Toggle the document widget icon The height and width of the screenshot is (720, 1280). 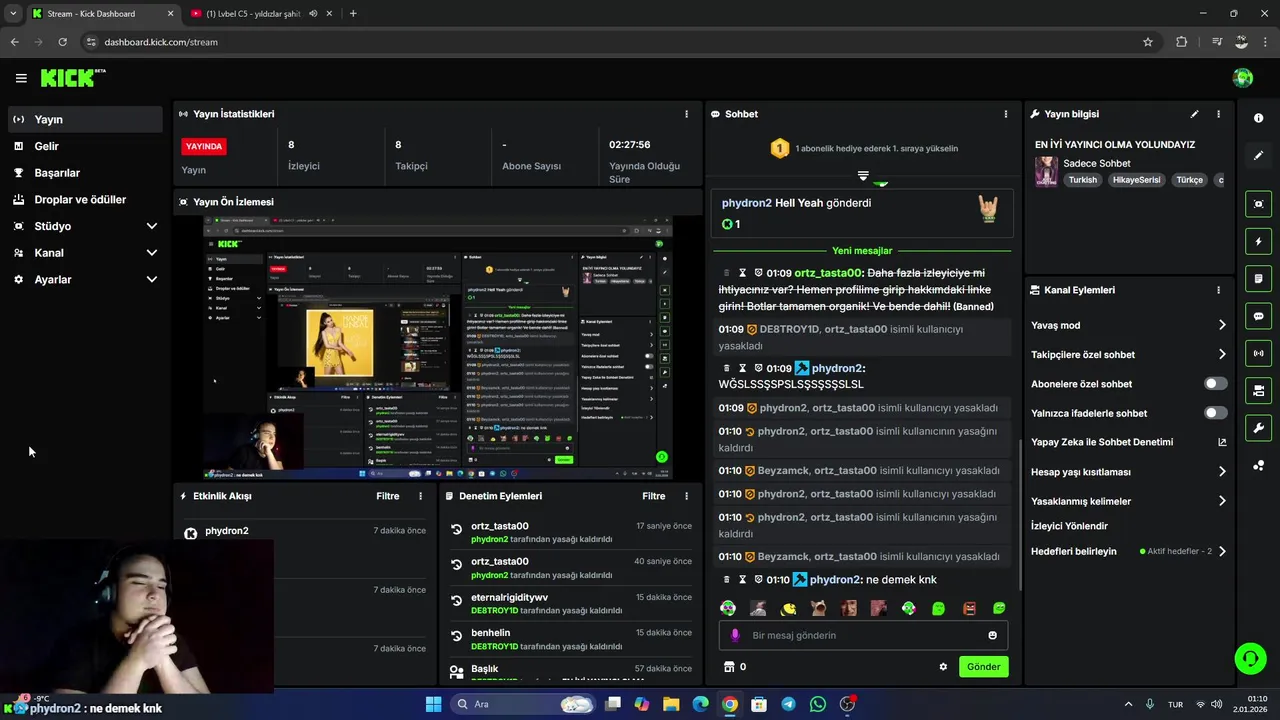[x=1258, y=278]
